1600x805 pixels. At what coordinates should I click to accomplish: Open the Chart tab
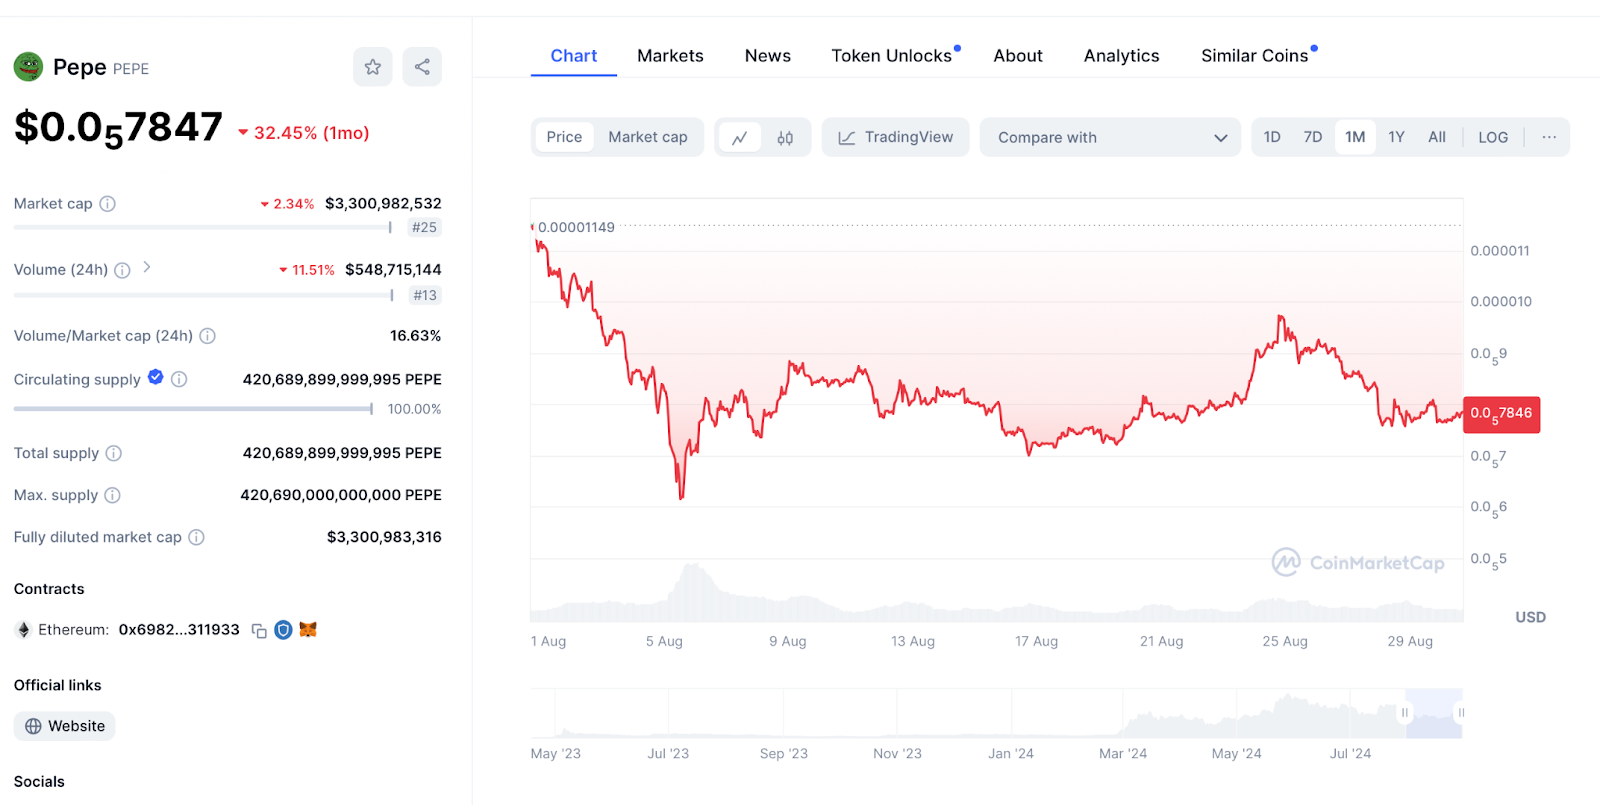[x=574, y=56]
